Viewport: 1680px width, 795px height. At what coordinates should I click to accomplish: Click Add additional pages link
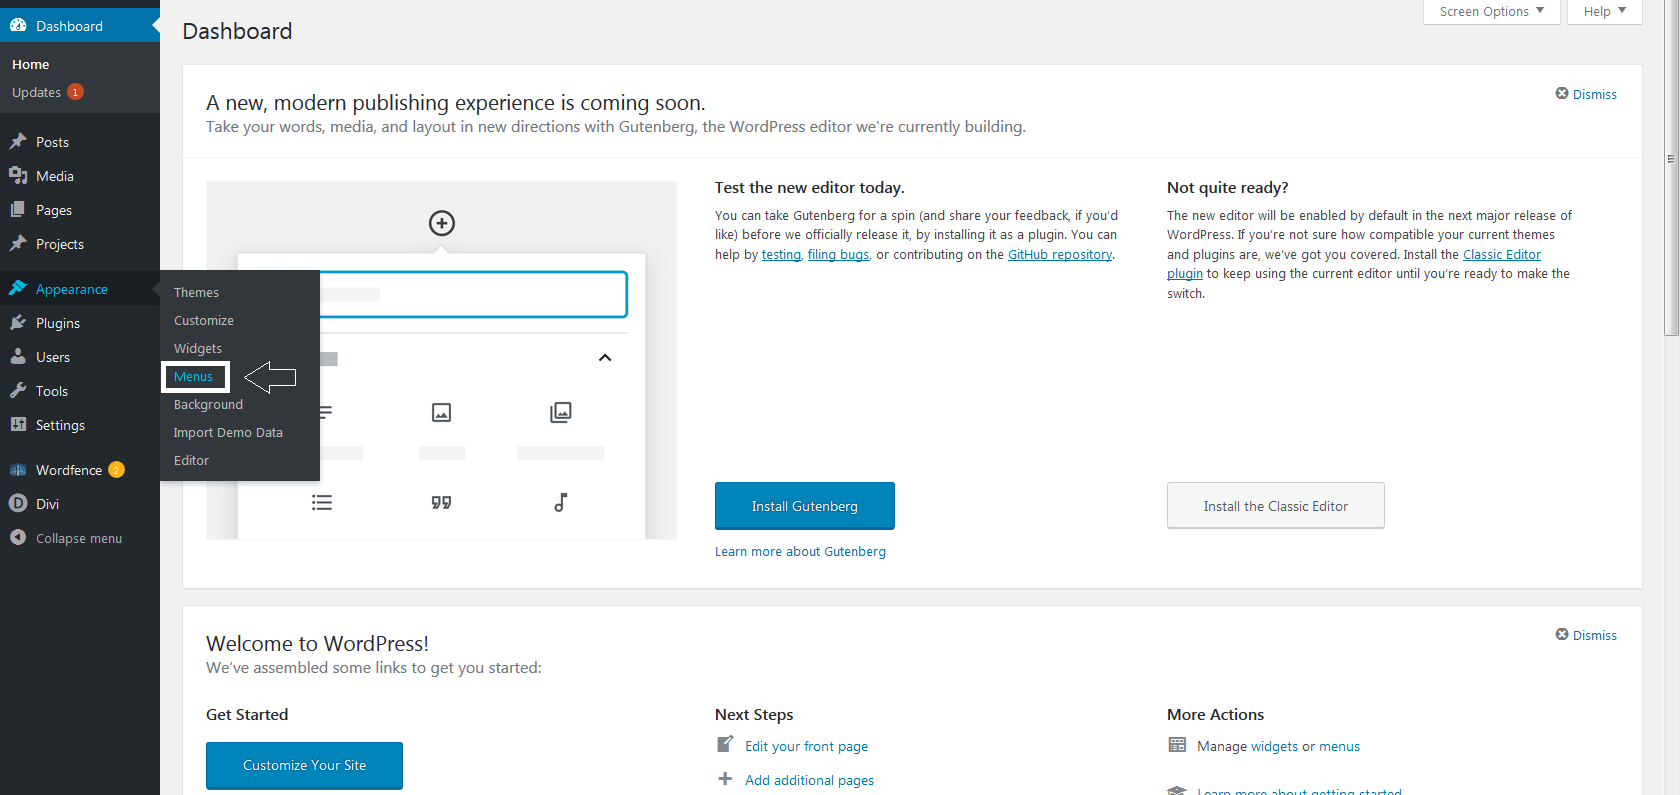pos(809,780)
